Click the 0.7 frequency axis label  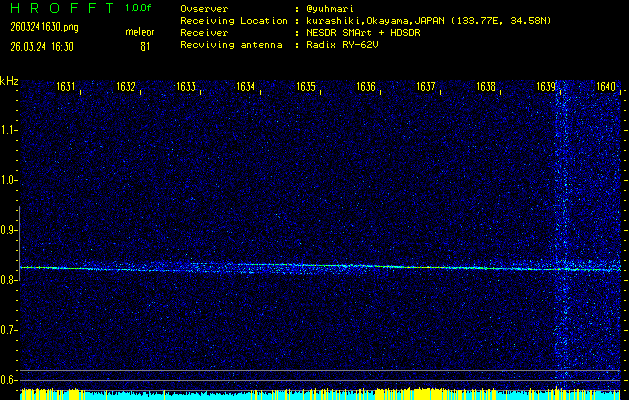(x=9, y=330)
